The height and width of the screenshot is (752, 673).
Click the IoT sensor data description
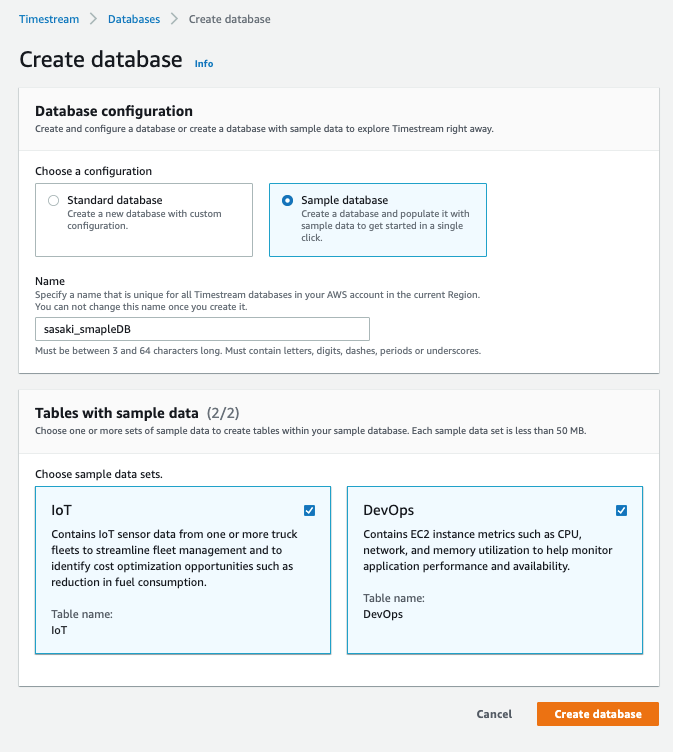point(174,558)
